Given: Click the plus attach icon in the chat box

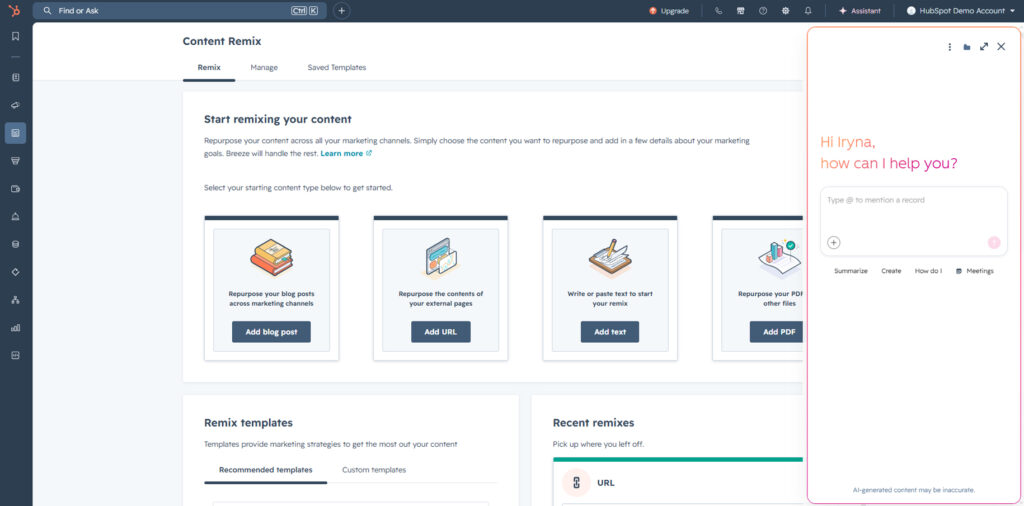Looking at the screenshot, I should tap(833, 242).
